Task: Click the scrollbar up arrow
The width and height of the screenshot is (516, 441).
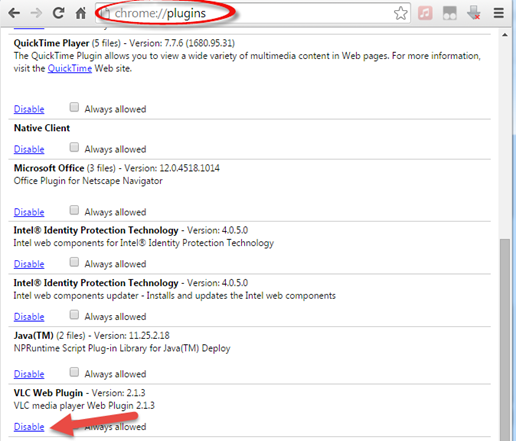Action: click(505, 35)
